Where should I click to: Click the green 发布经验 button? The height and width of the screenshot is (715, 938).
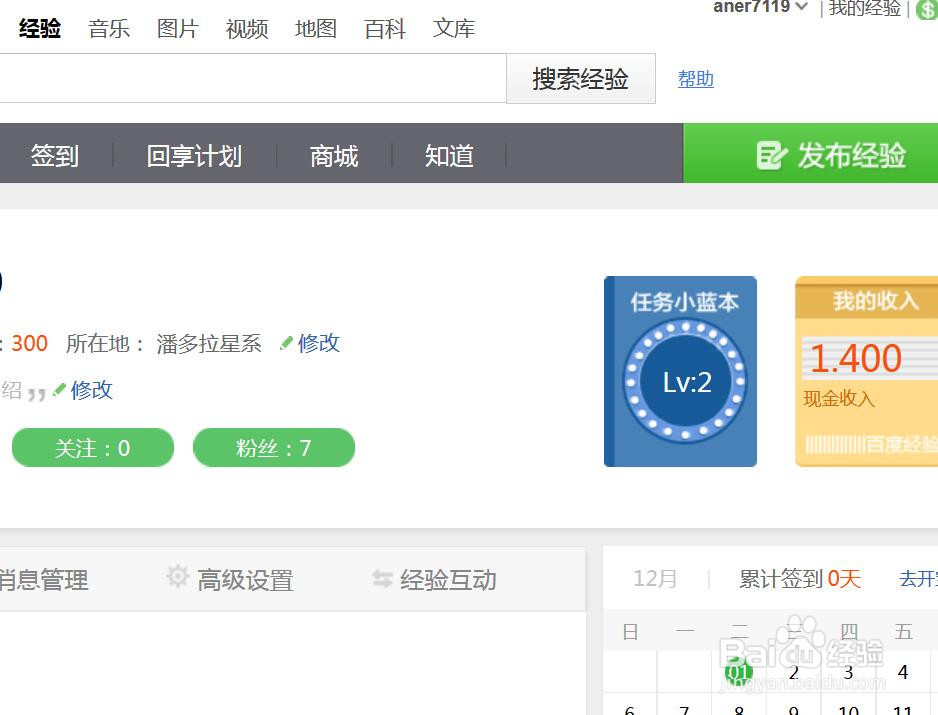pyautogui.click(x=811, y=153)
